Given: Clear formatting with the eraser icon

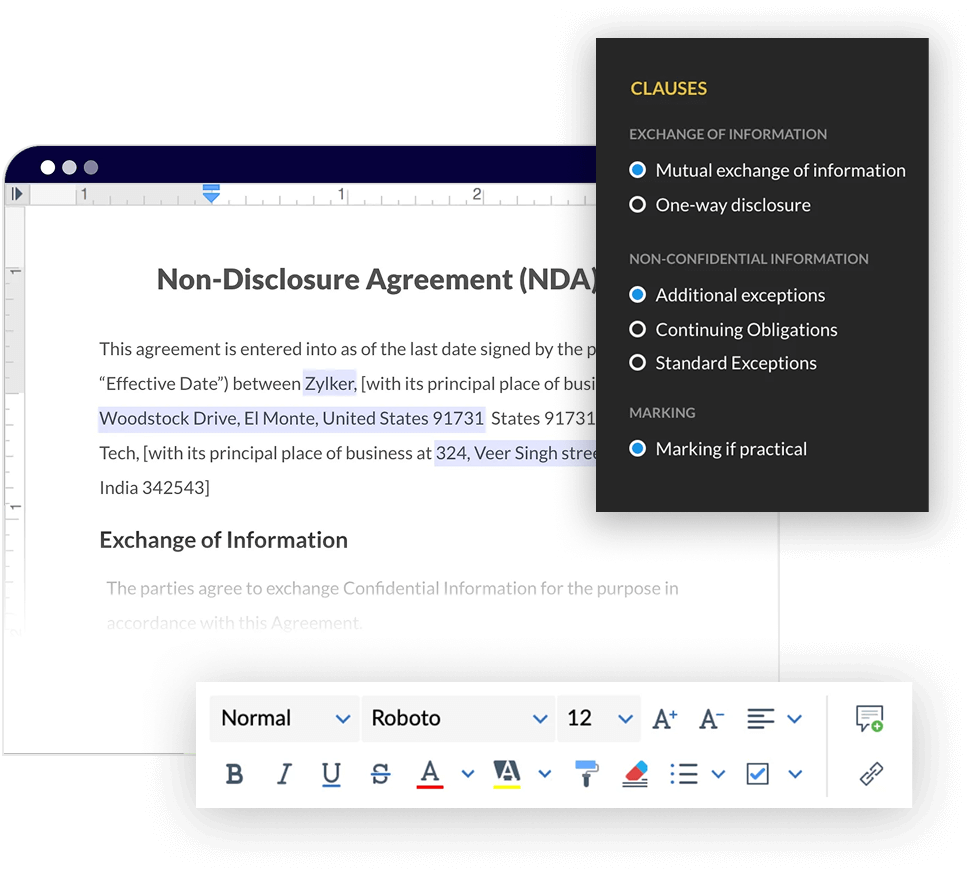Looking at the screenshot, I should [x=636, y=774].
